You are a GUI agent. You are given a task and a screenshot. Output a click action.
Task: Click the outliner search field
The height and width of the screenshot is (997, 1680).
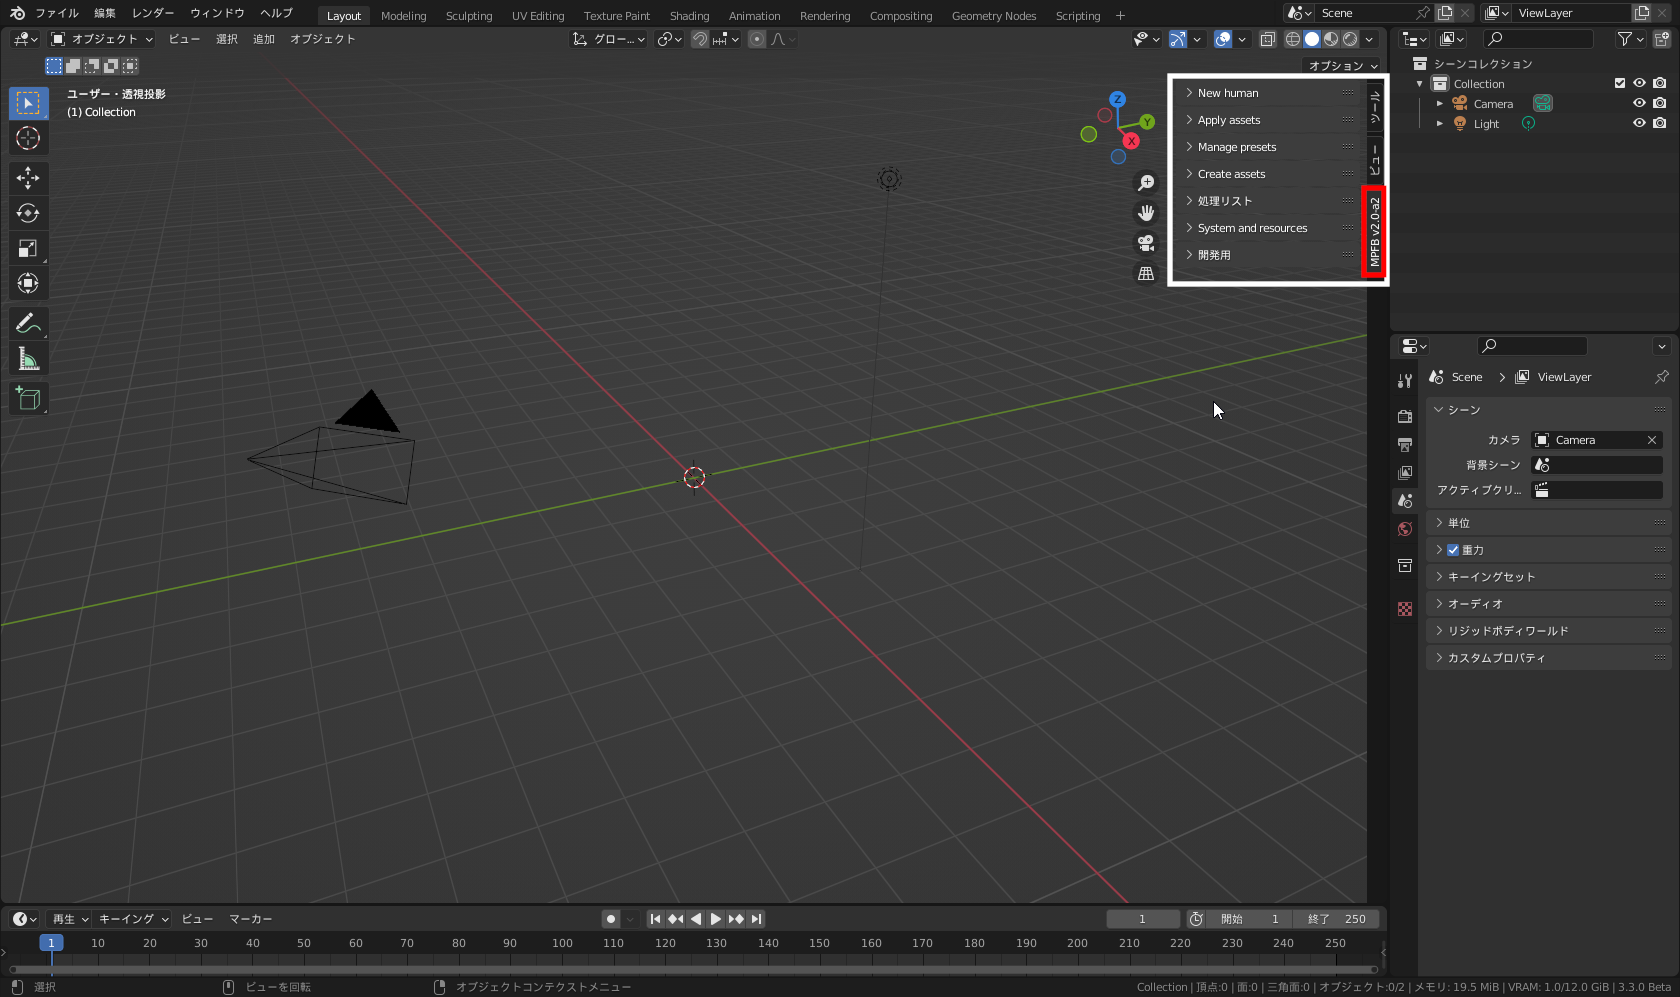point(1537,39)
